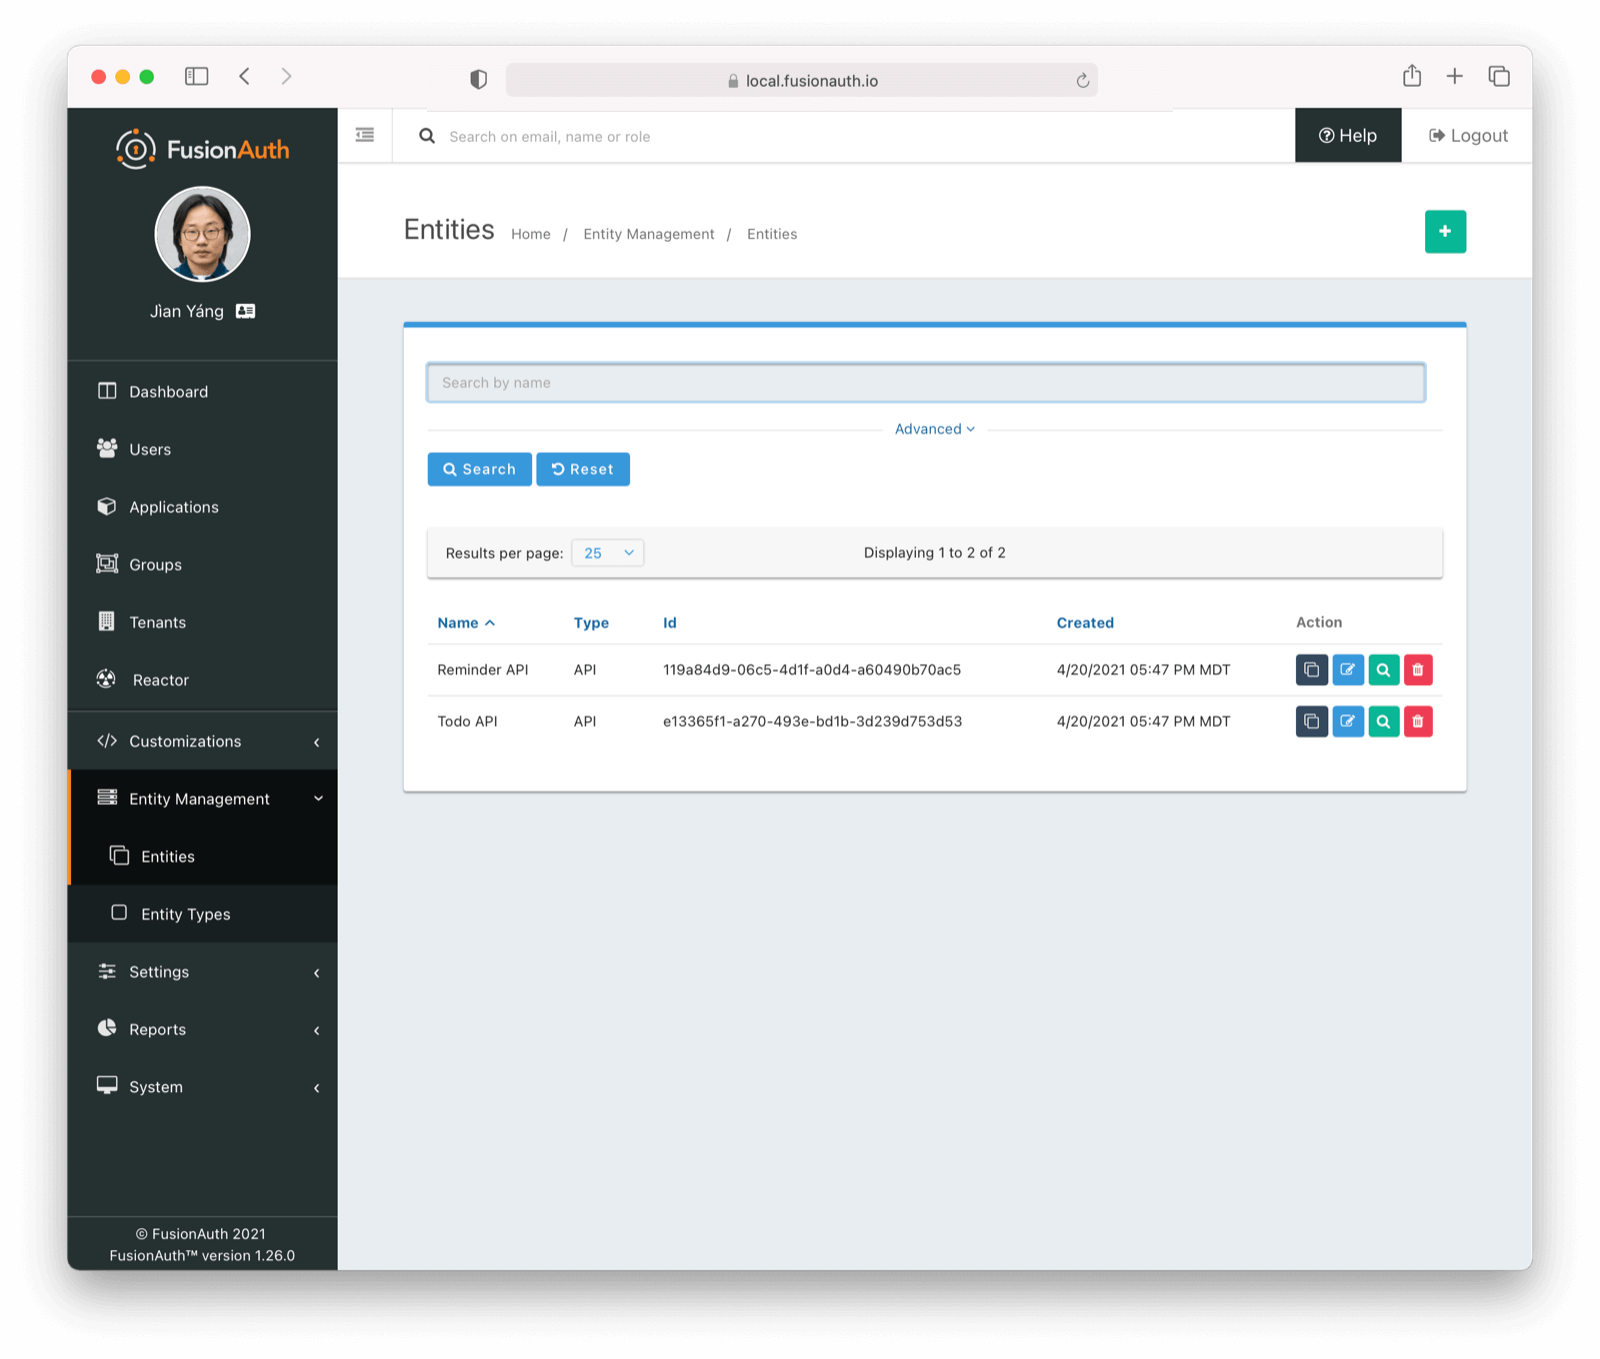Open Tenants in the sidebar

203,622
